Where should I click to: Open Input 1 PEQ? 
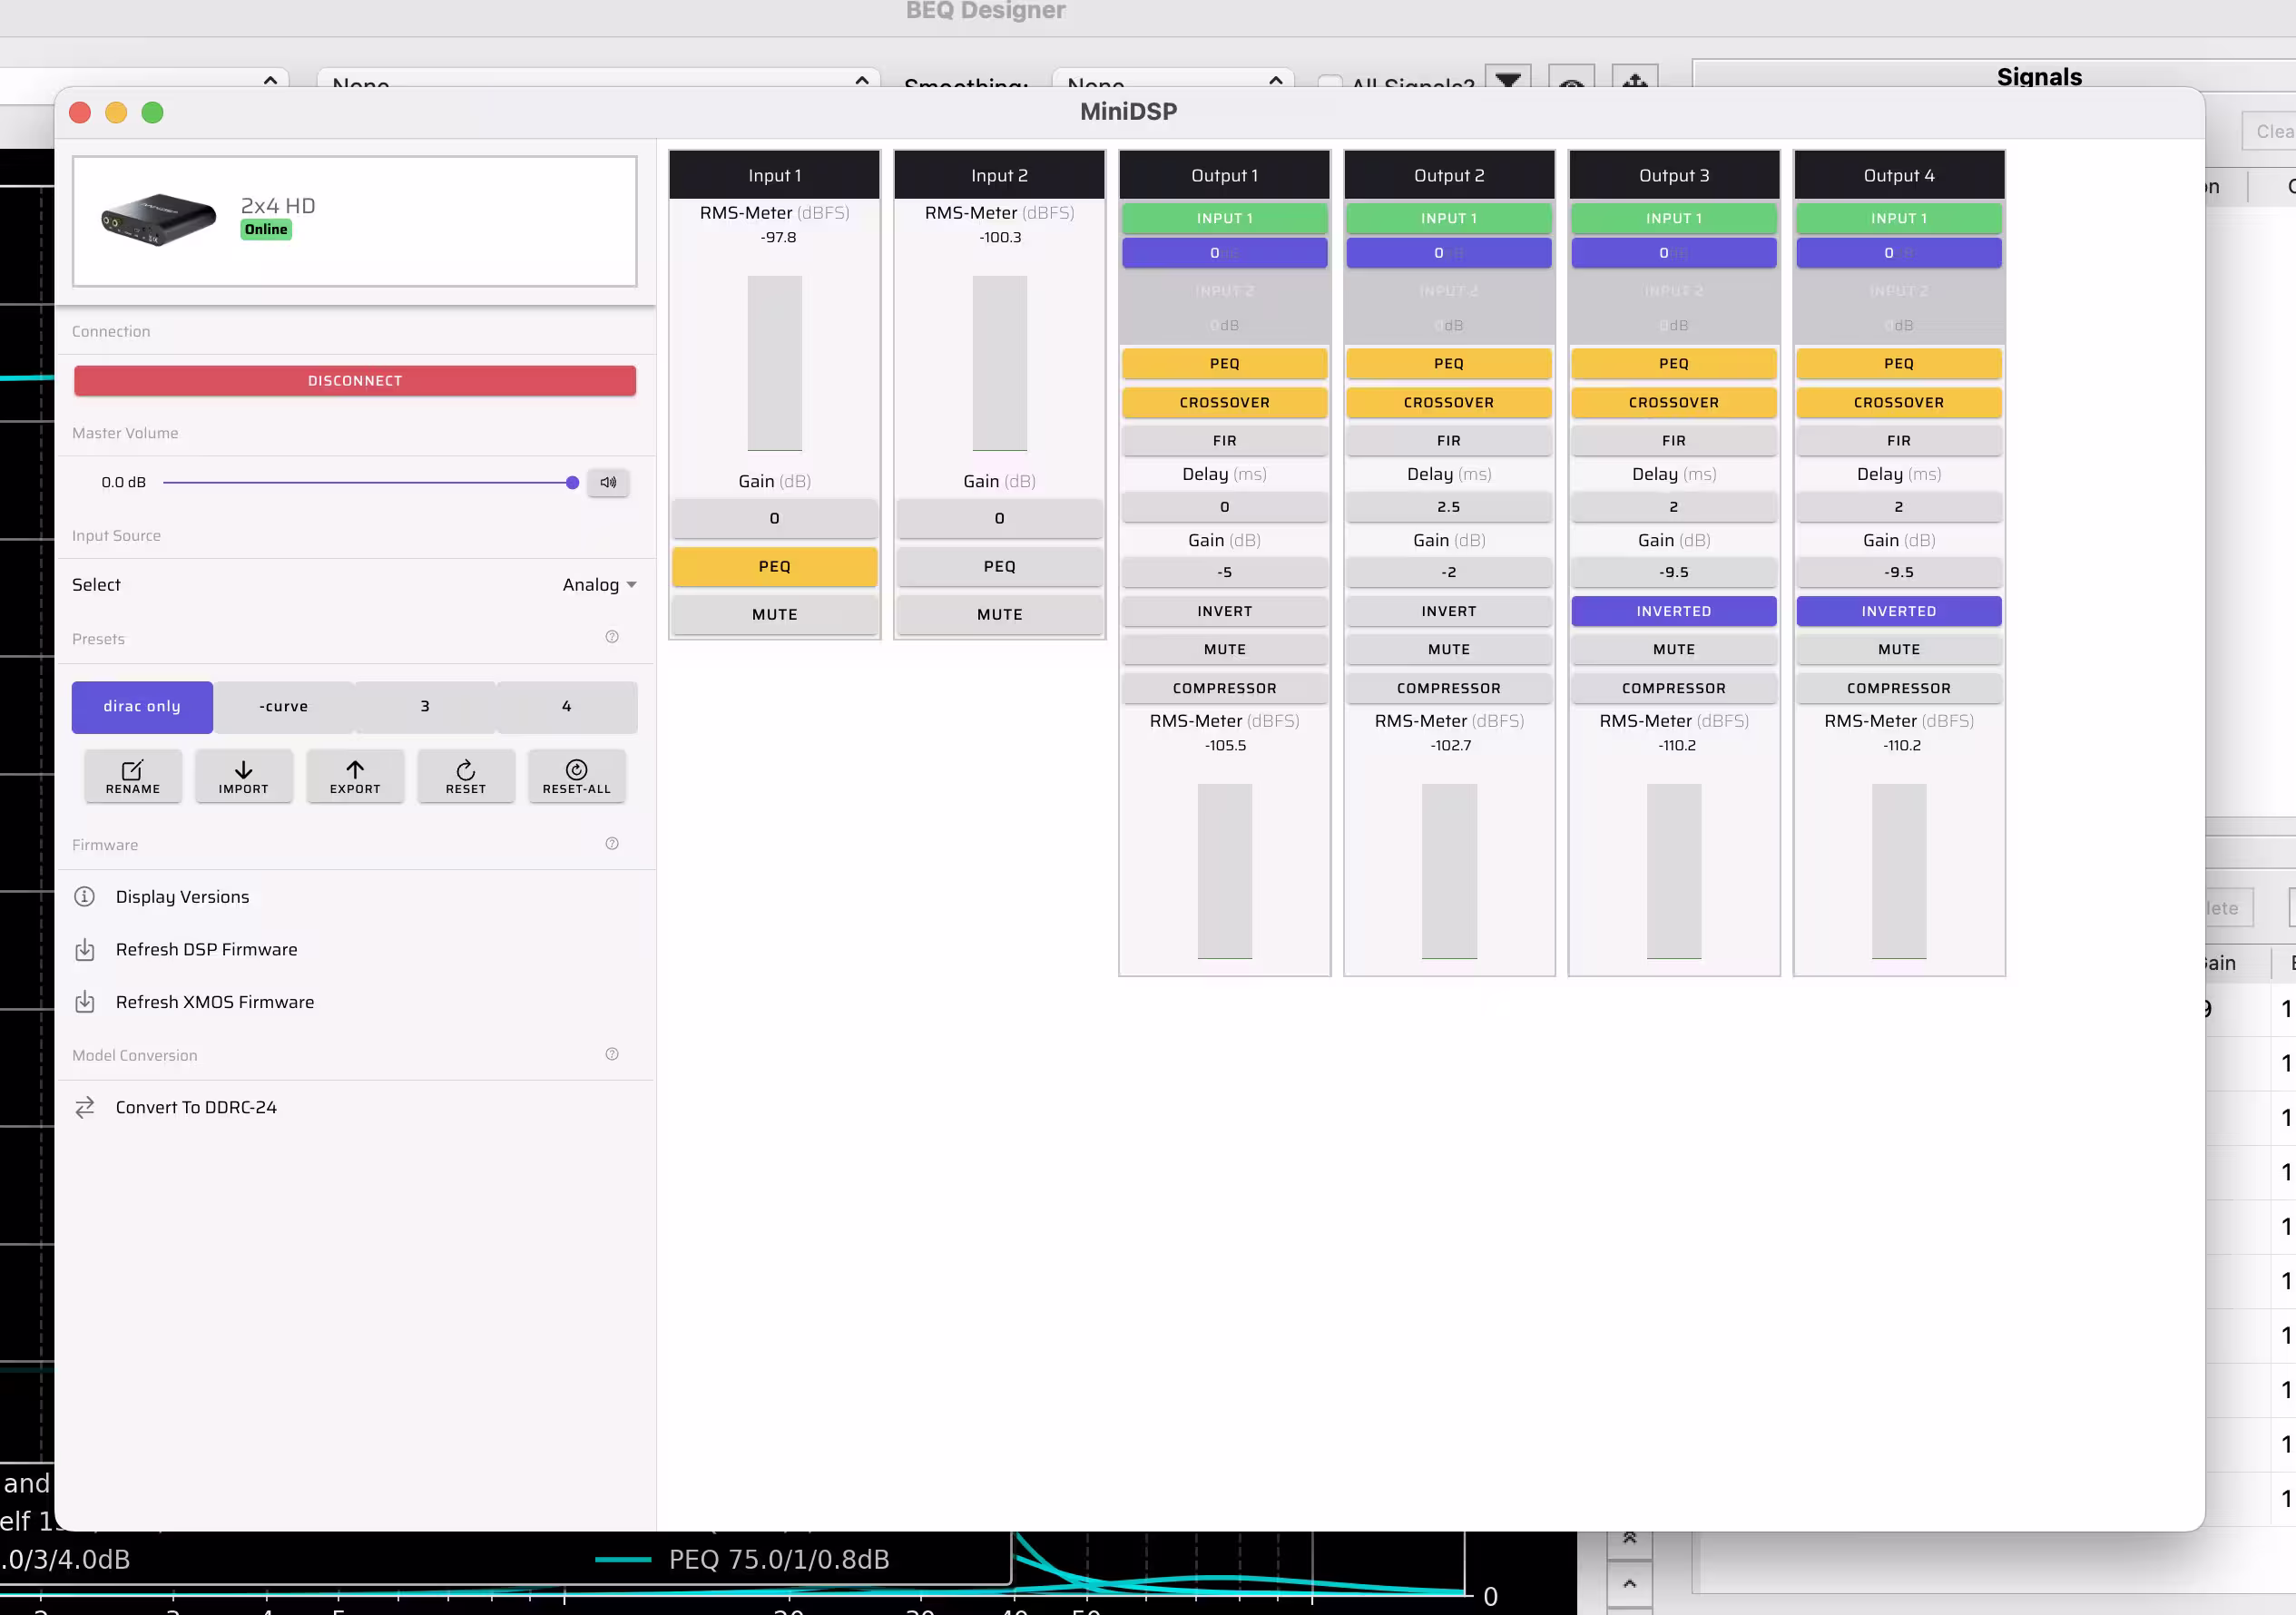(x=775, y=567)
